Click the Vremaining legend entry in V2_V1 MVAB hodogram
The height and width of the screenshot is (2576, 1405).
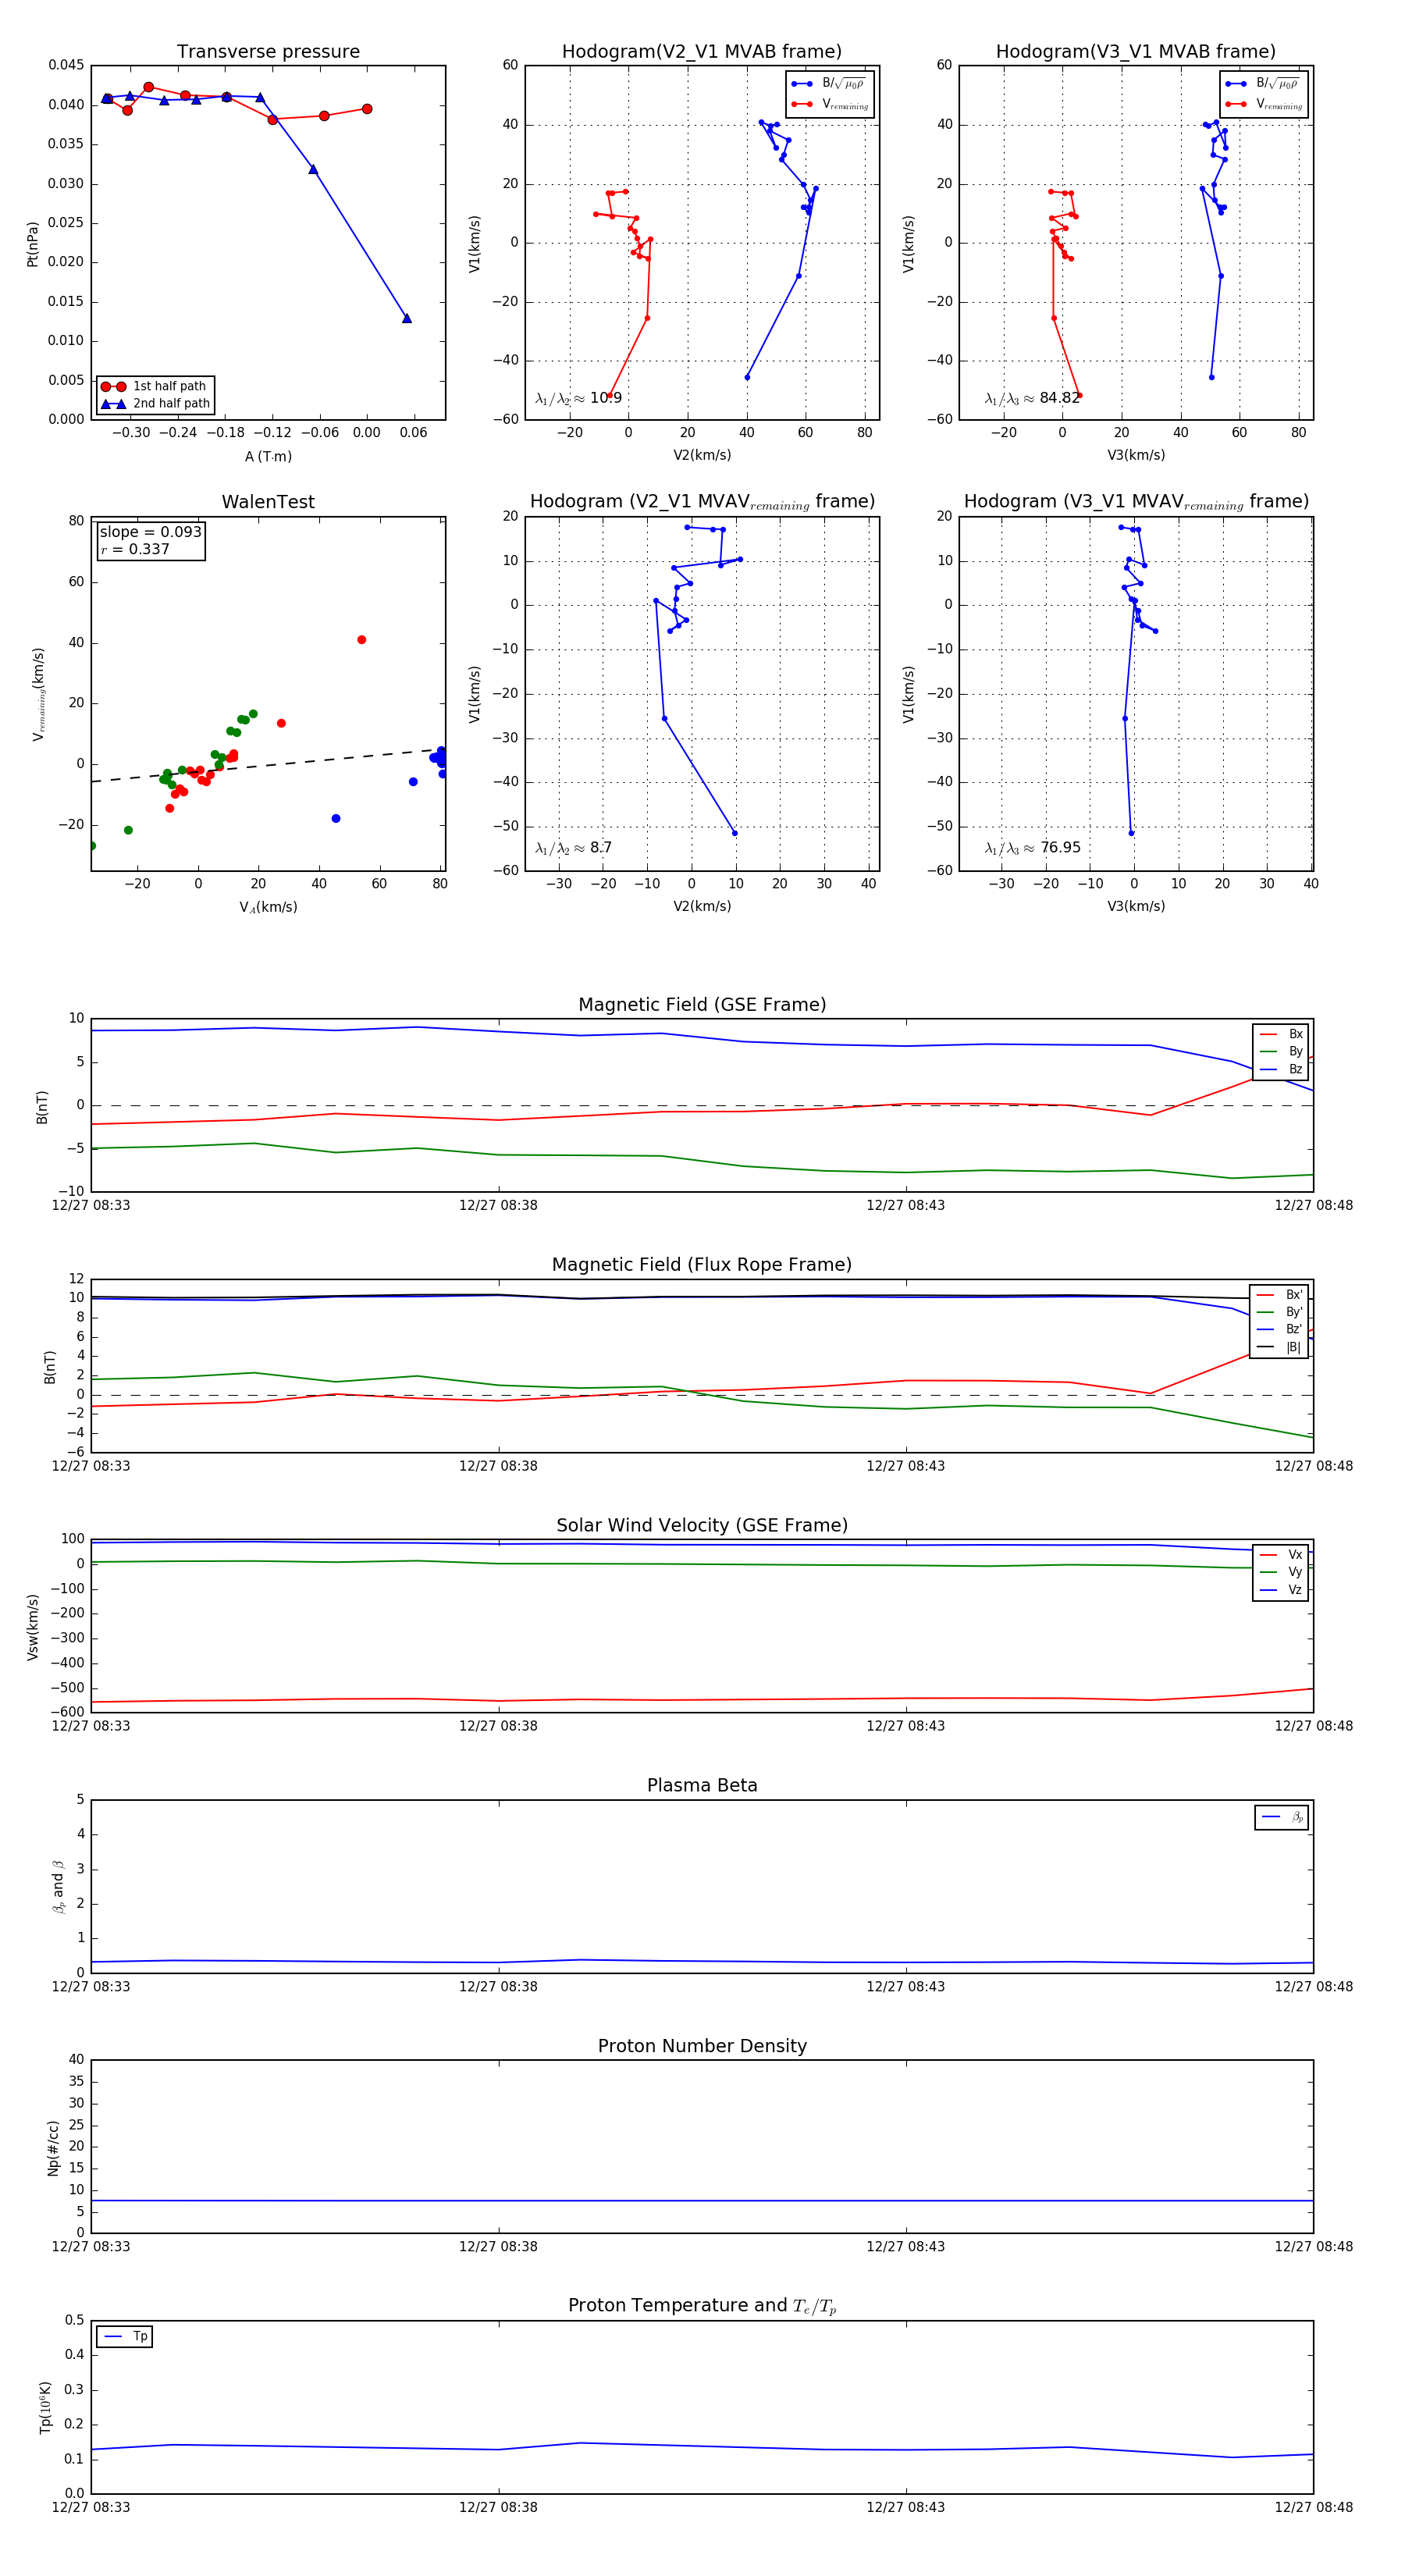pyautogui.click(x=830, y=104)
